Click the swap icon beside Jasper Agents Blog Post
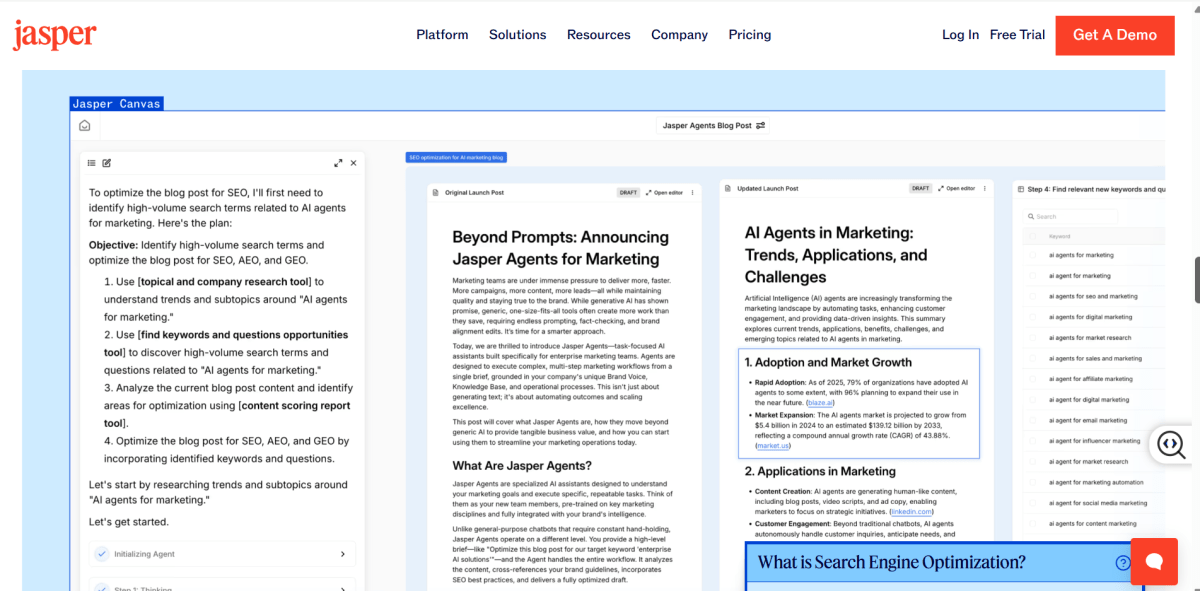 coord(761,126)
